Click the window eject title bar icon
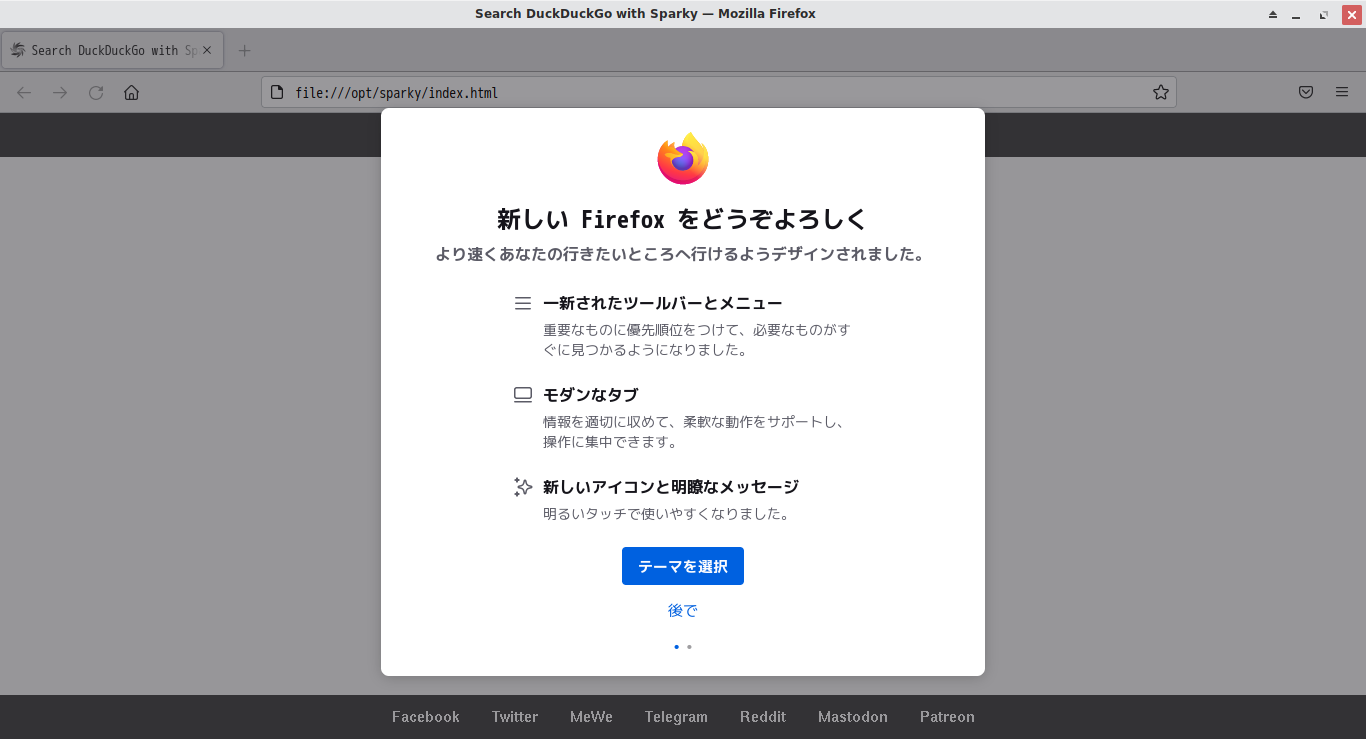This screenshot has width=1366, height=739. [x=1273, y=14]
